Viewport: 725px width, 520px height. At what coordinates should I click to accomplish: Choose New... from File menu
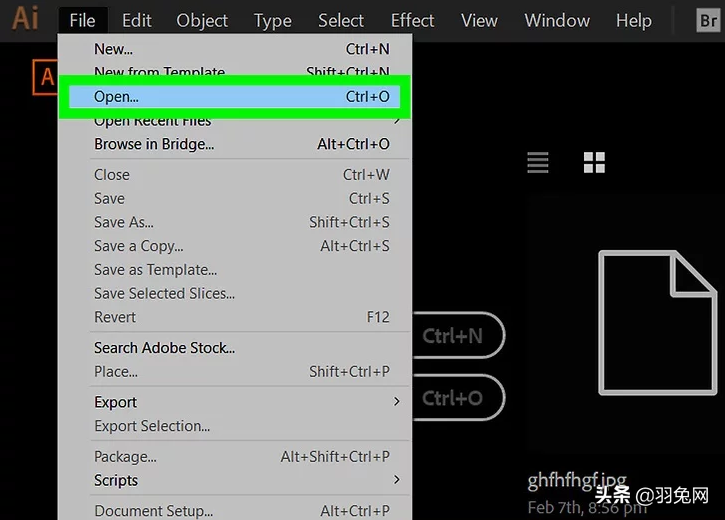[235, 49]
